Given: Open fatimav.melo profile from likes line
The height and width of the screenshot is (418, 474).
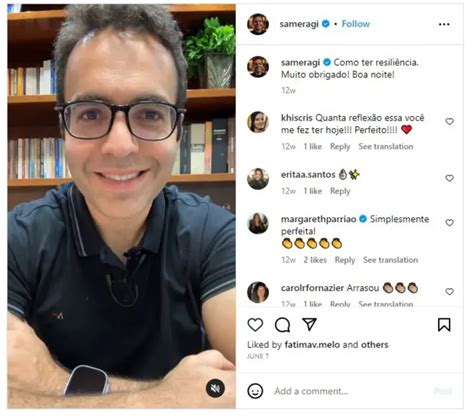Looking at the screenshot, I should coord(312,345).
